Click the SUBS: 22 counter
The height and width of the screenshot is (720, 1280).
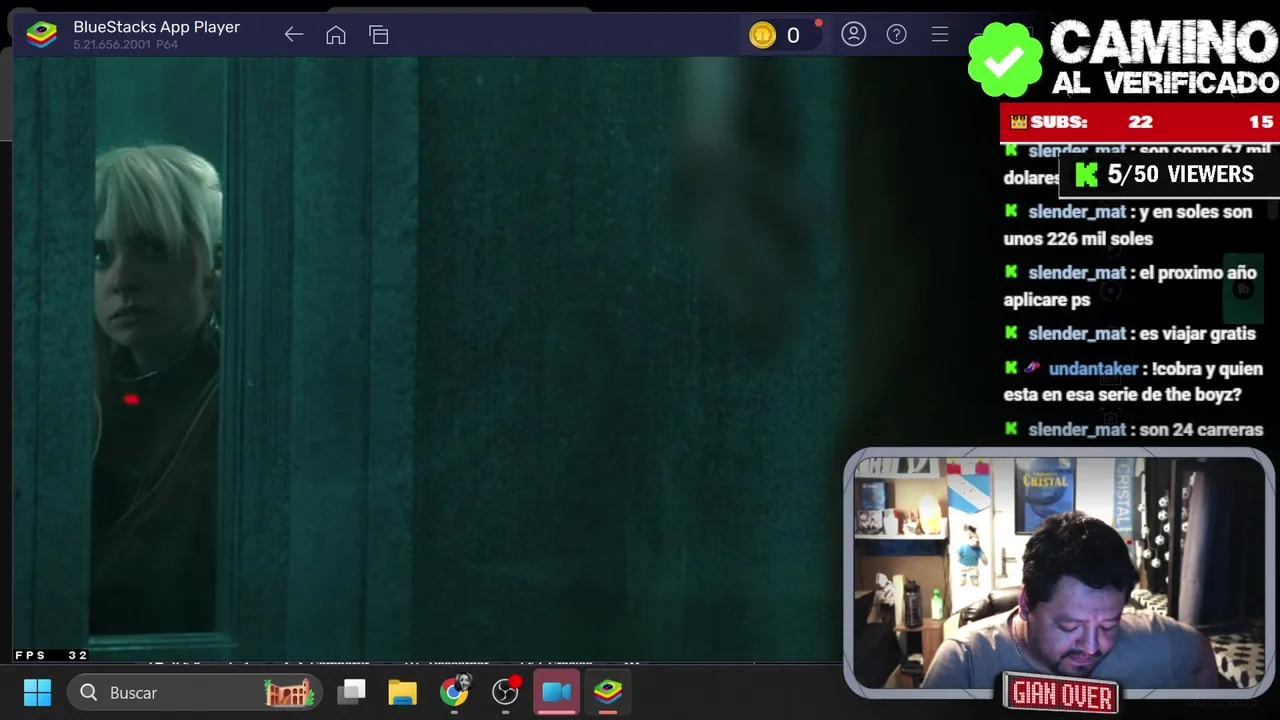tap(1093, 122)
